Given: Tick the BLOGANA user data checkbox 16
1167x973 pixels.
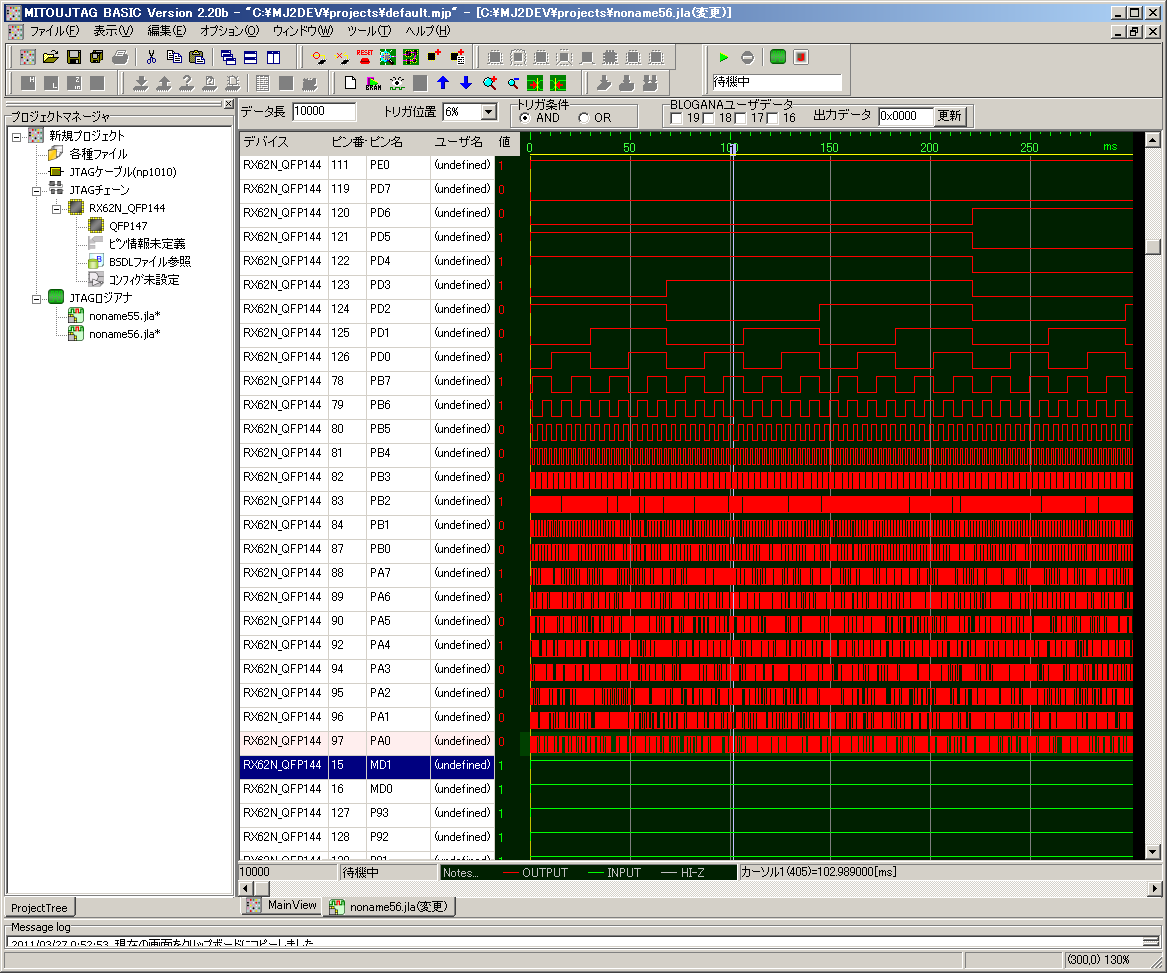Looking at the screenshot, I should pyautogui.click(x=773, y=119).
